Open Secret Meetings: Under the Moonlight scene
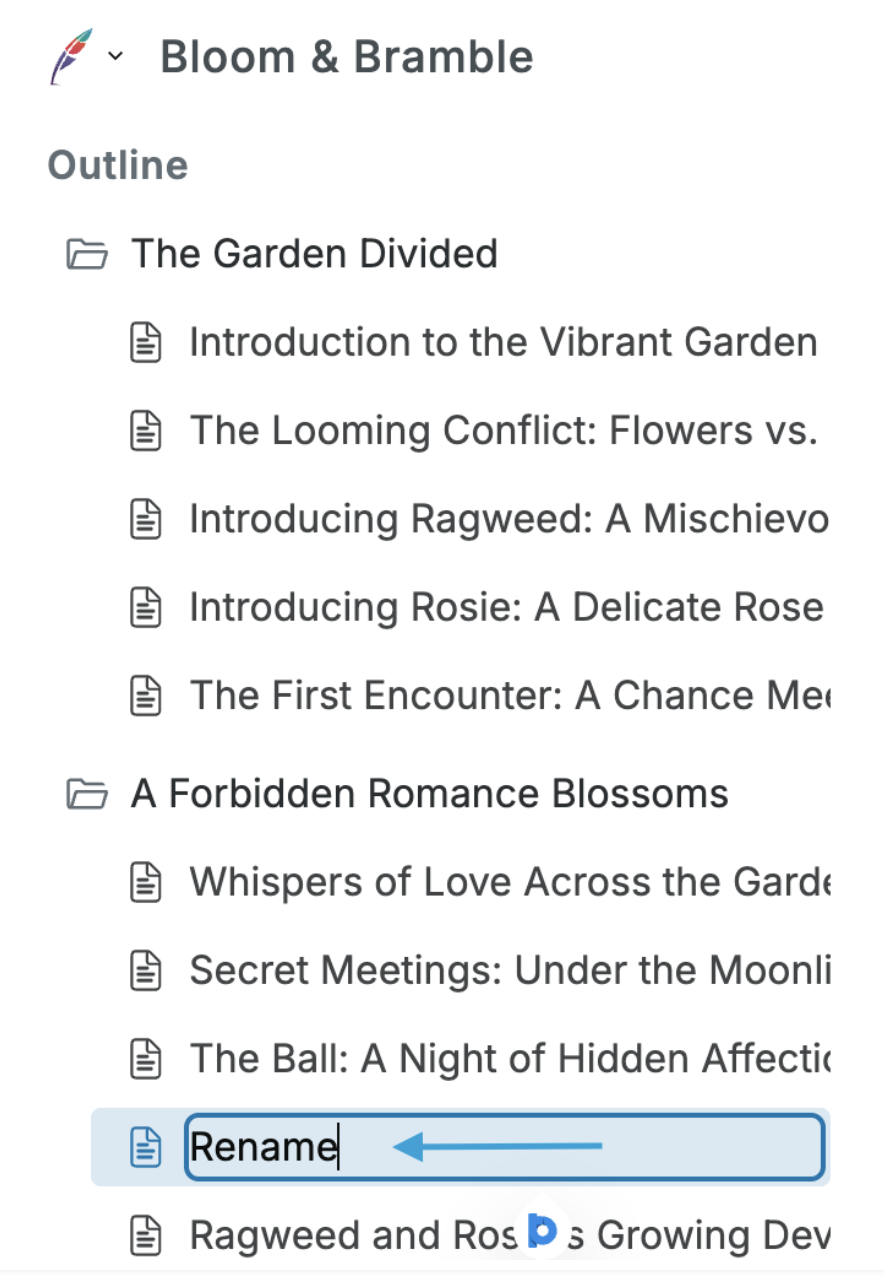The height and width of the screenshot is (1278, 884). coord(508,970)
